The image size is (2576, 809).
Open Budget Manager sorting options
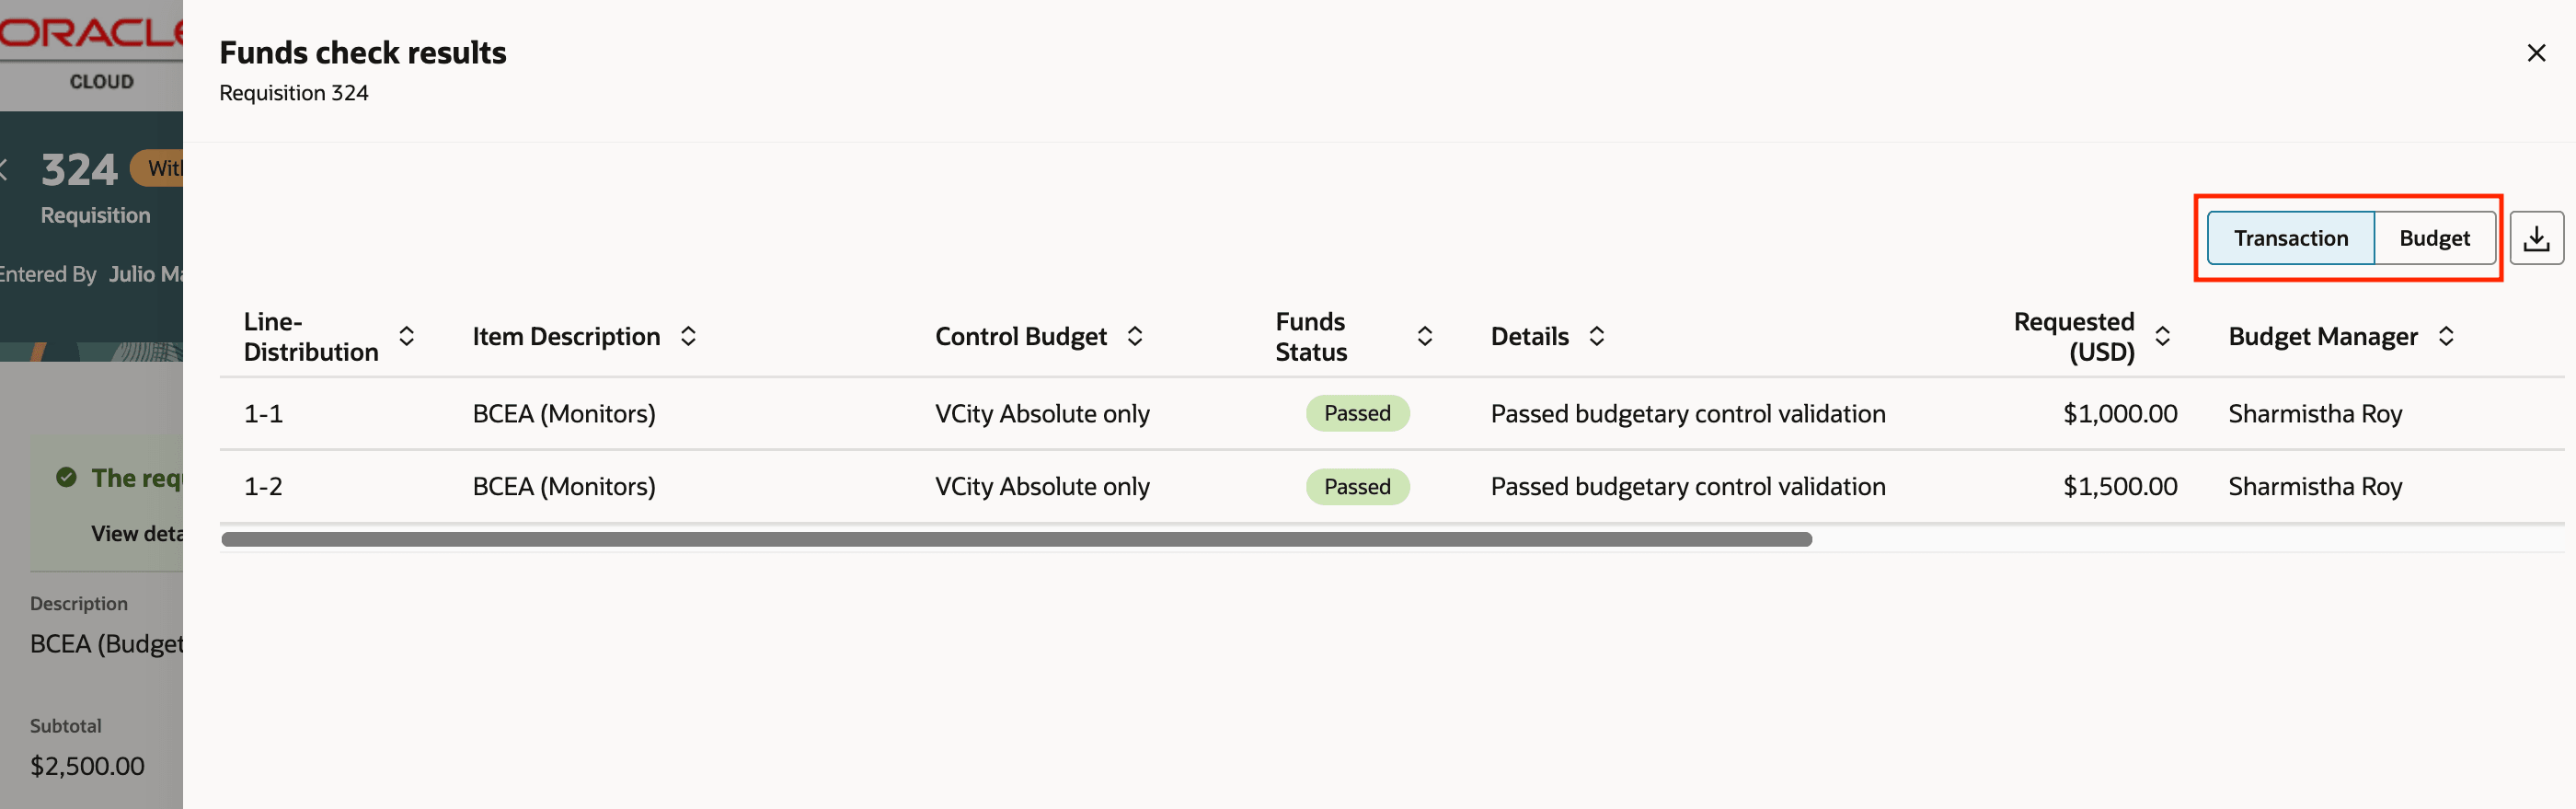click(x=2447, y=336)
